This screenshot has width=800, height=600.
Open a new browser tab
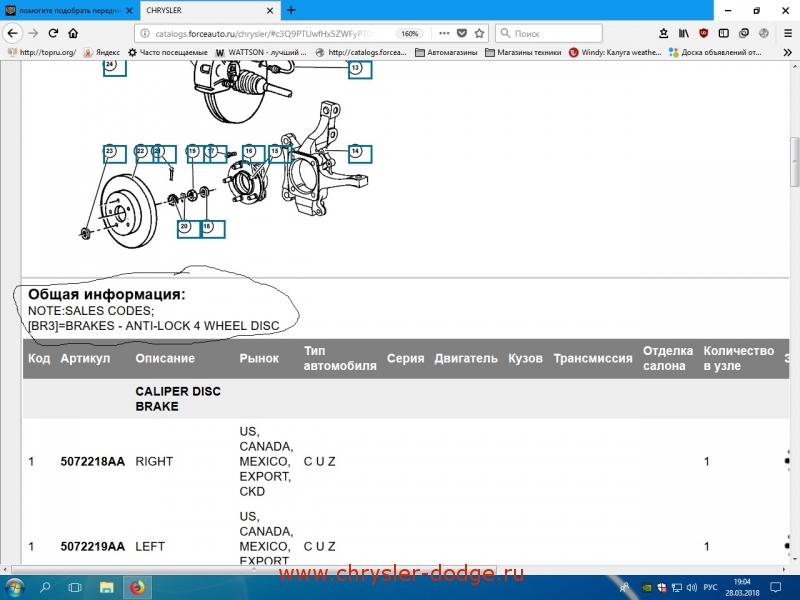291,10
